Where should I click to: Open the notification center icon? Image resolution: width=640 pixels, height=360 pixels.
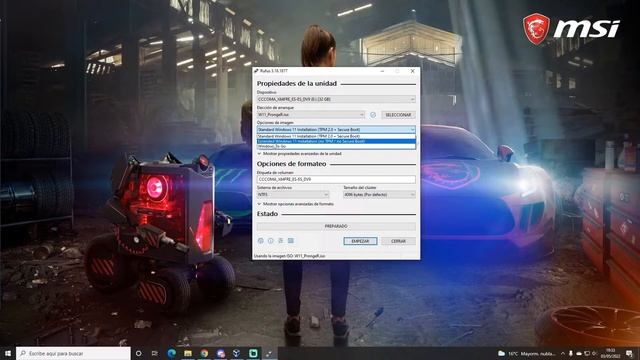pyautogui.click(x=630, y=353)
